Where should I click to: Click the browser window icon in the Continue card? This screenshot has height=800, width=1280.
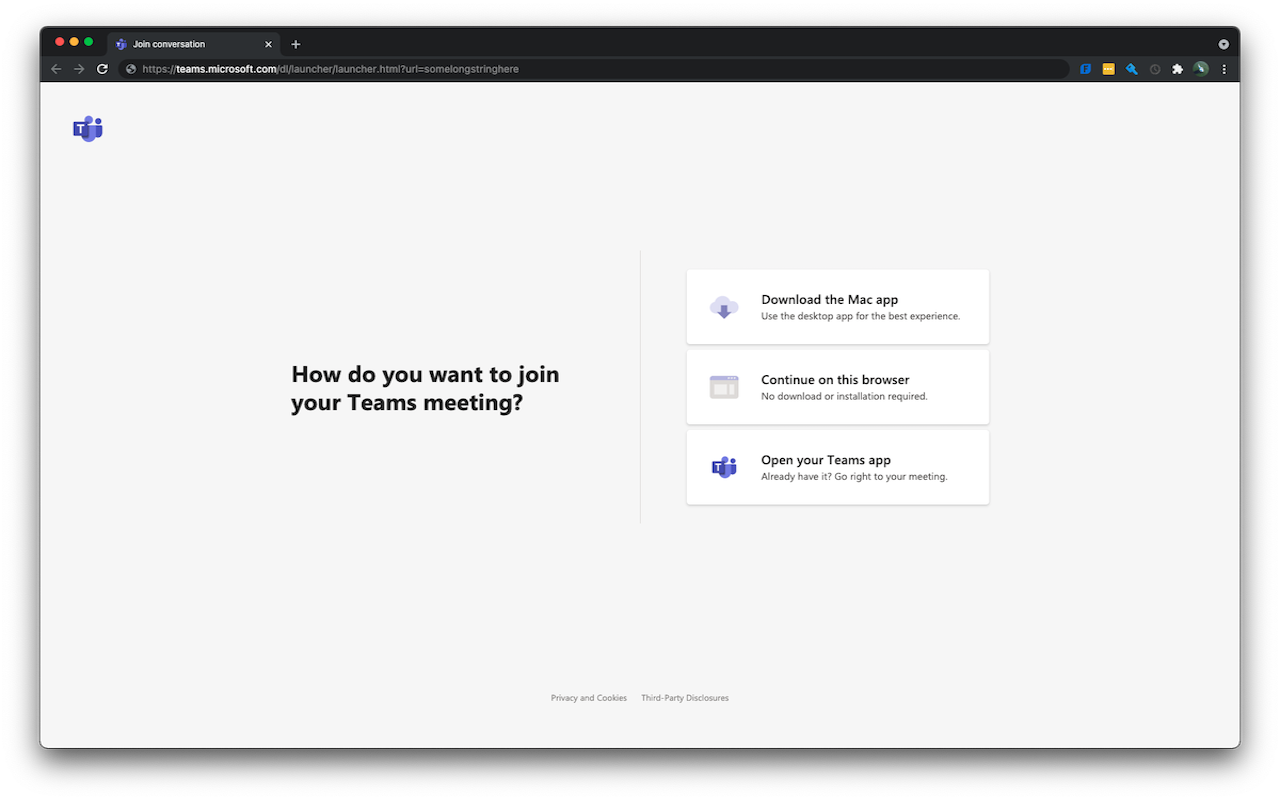[724, 387]
